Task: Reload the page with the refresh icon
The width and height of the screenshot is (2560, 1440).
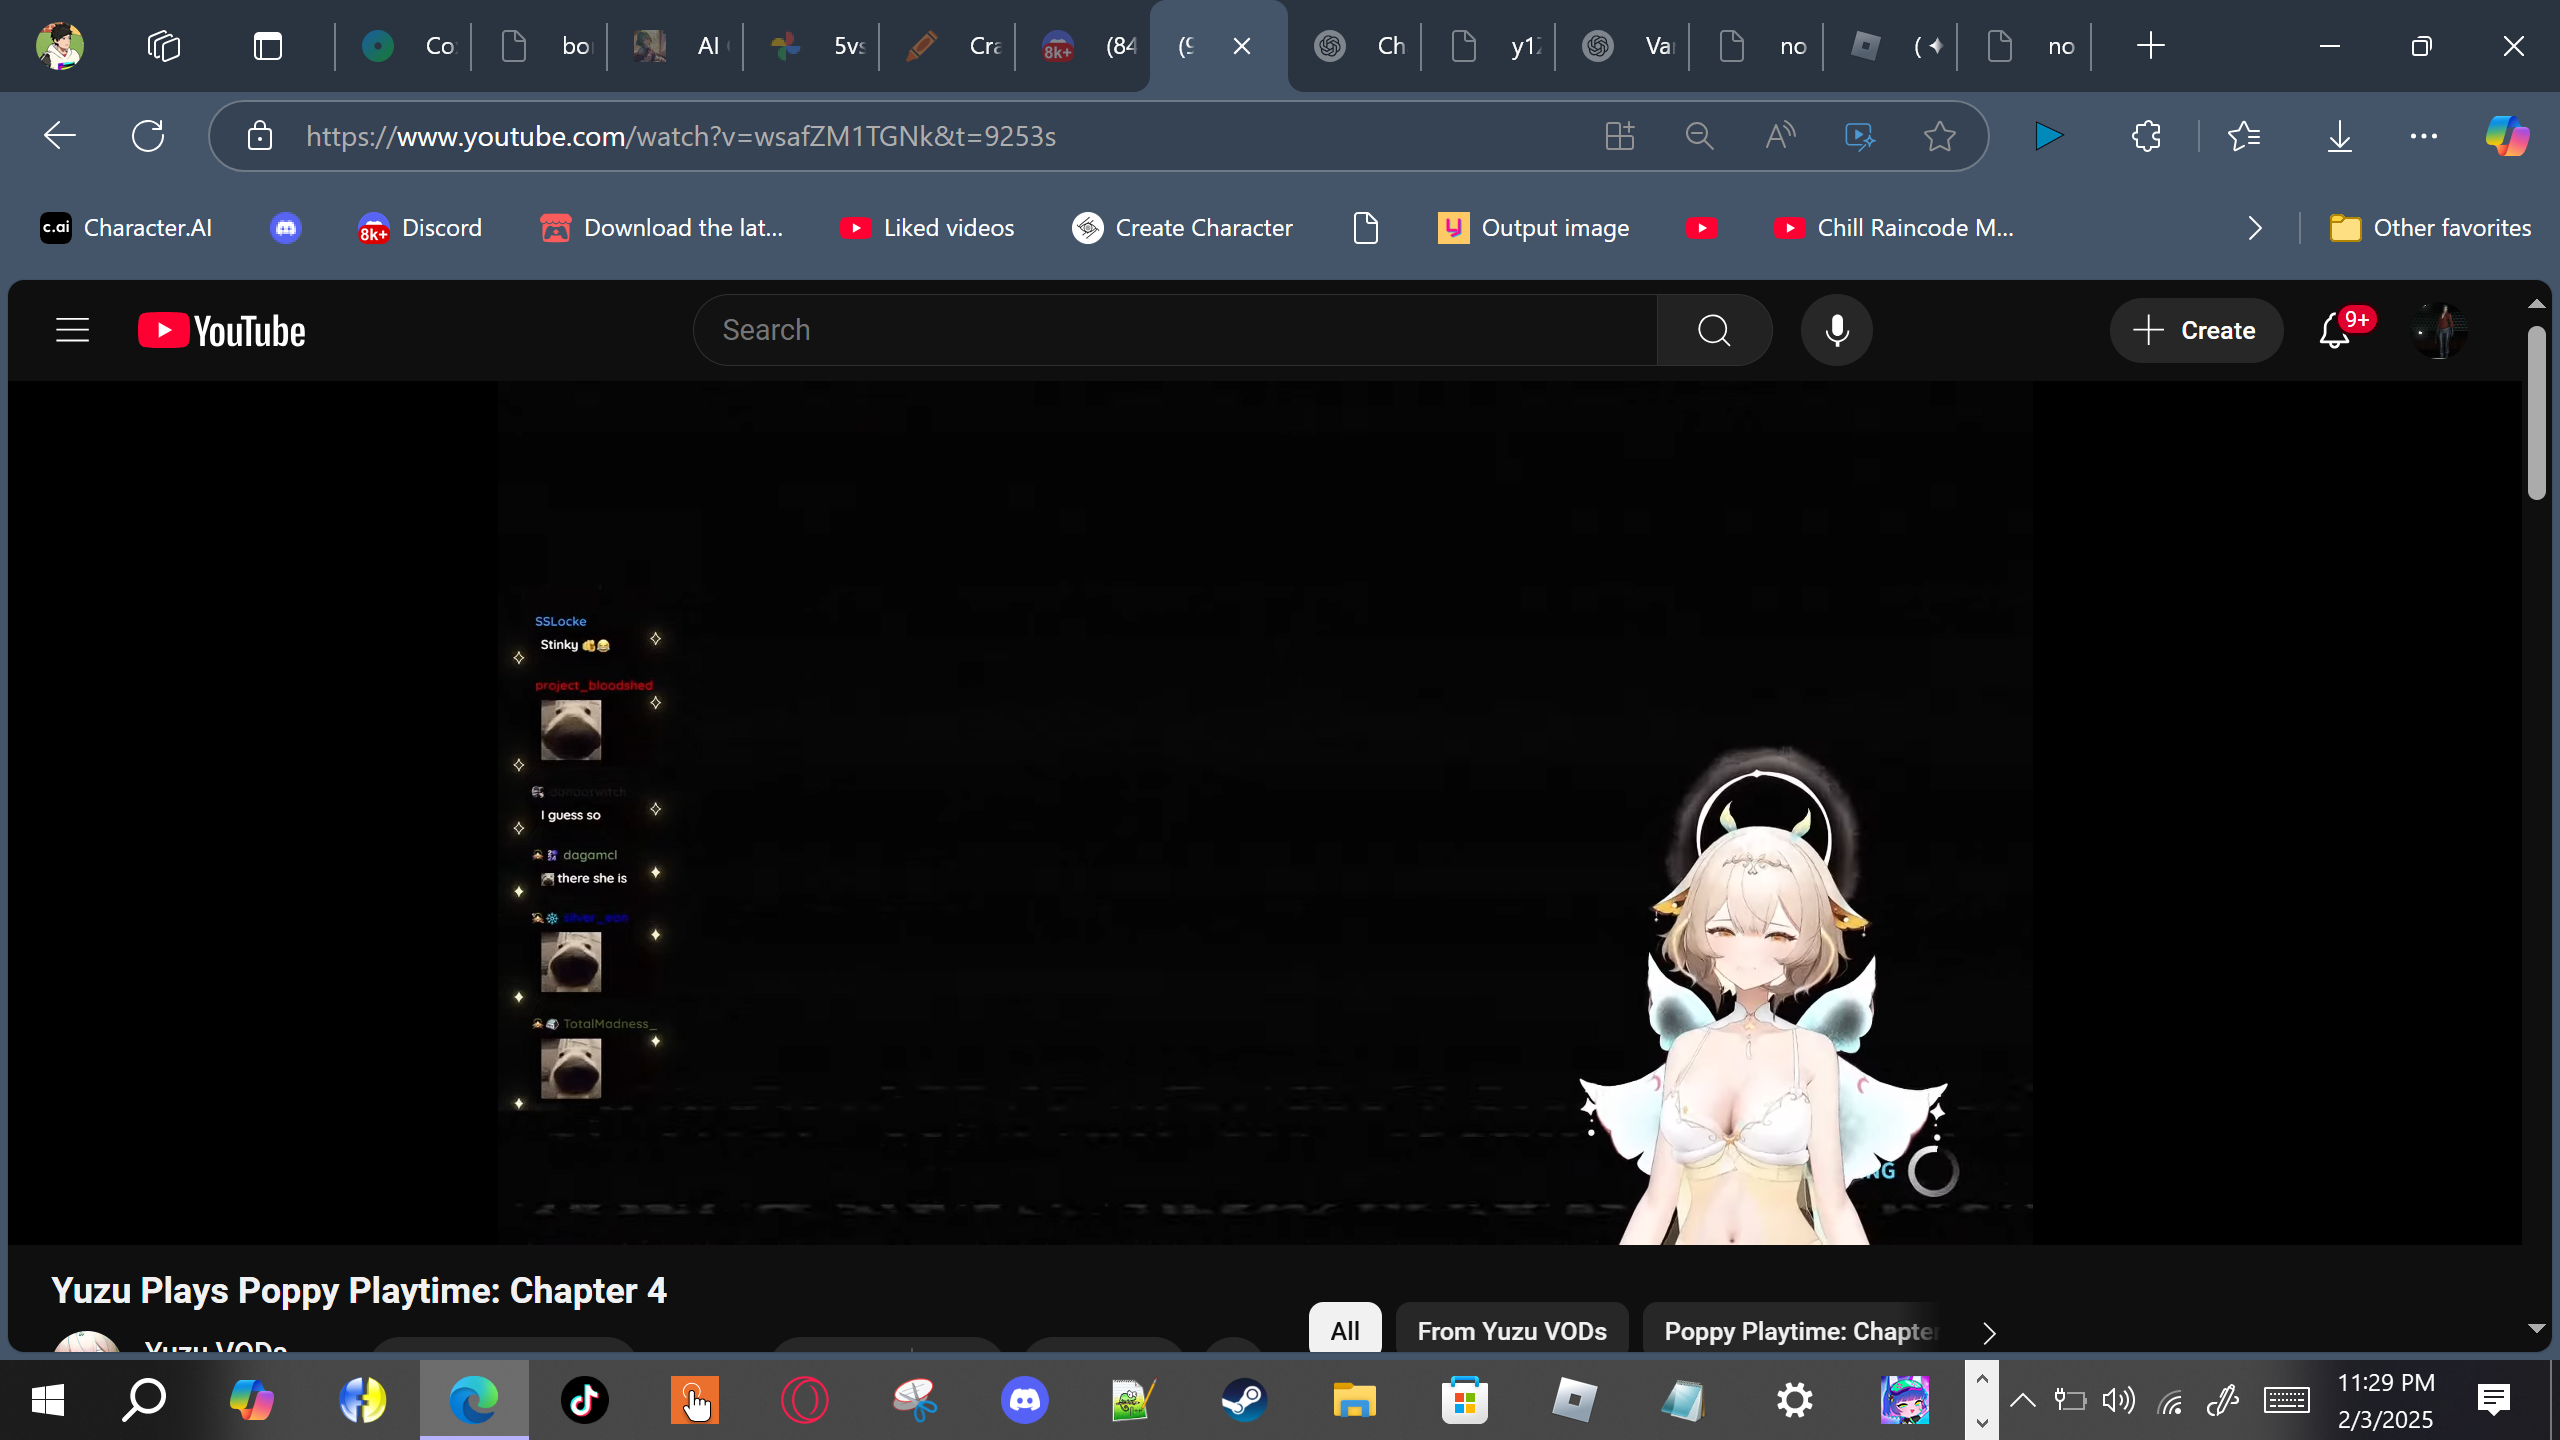Action: tap(148, 136)
